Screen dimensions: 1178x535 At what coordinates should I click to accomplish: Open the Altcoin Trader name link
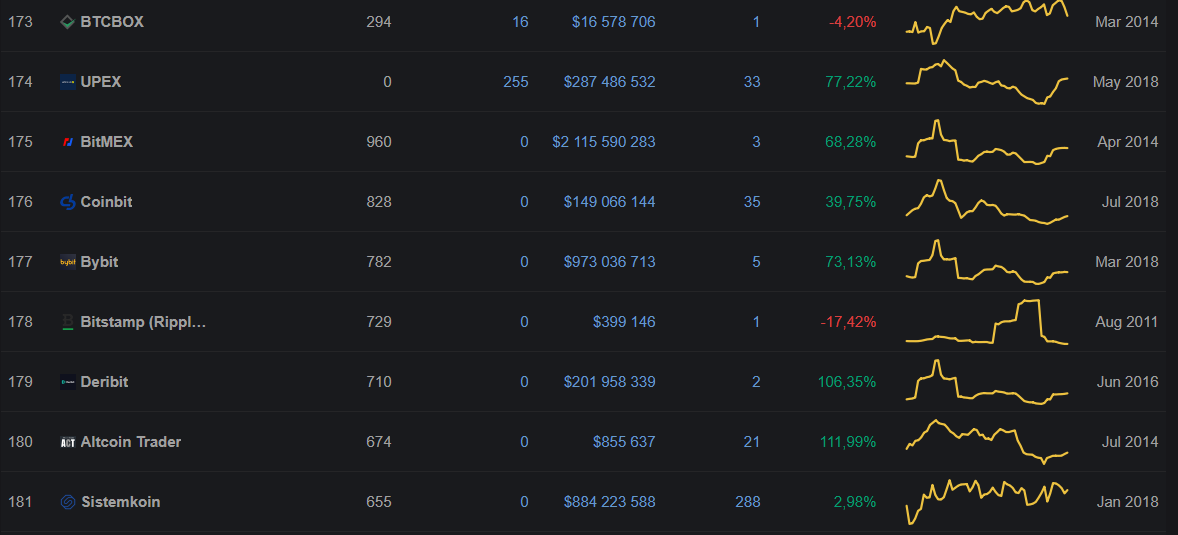[131, 442]
